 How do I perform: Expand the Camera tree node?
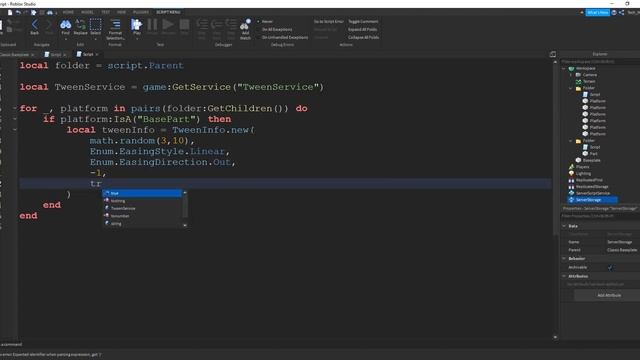click(571, 75)
